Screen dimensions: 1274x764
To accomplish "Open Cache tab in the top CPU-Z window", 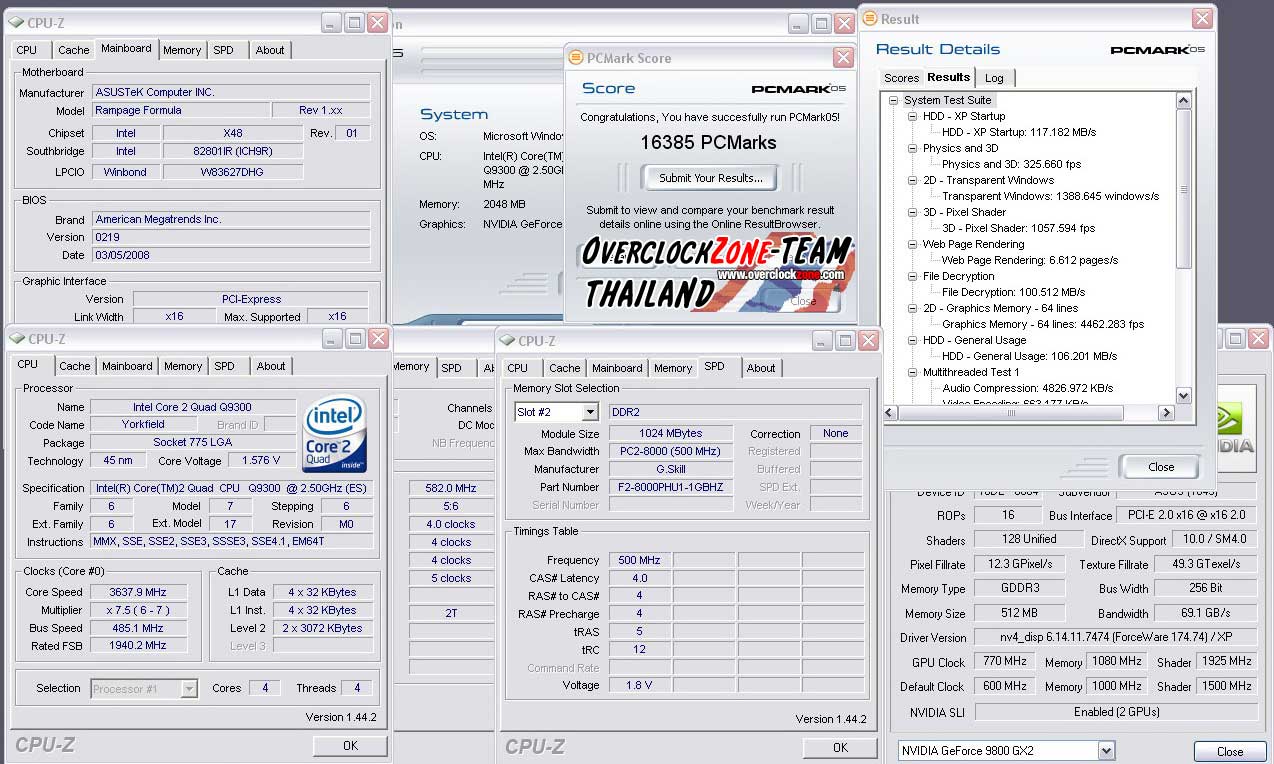I will click(x=74, y=50).
